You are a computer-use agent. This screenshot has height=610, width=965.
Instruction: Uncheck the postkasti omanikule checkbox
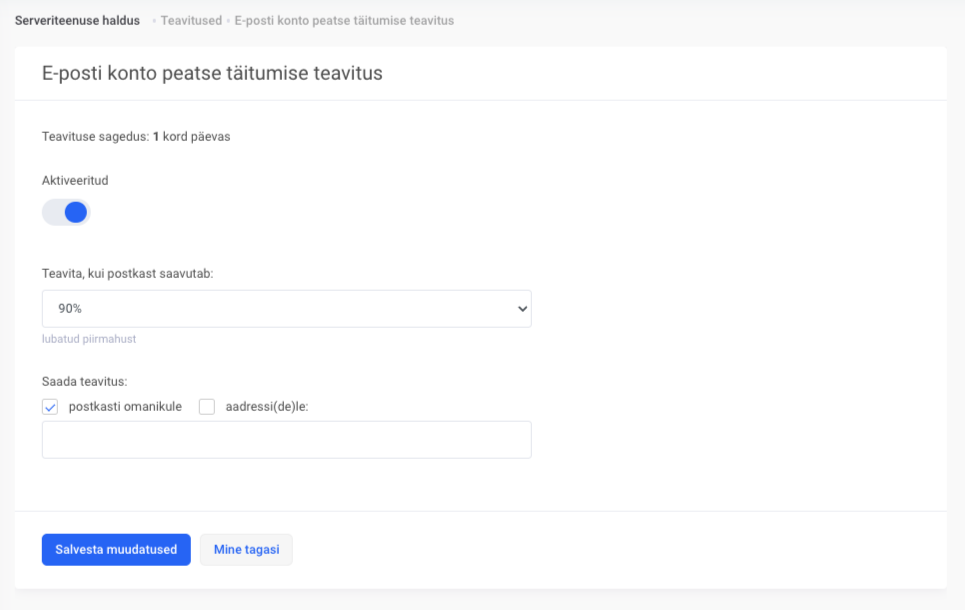point(51,407)
